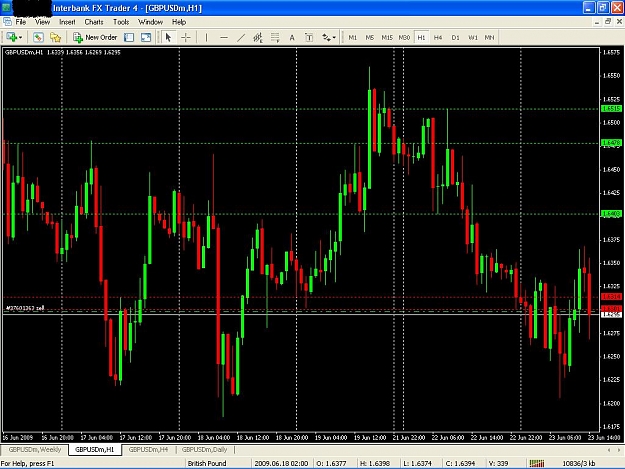625x469 pixels.
Task: Select the Crosshair tool
Action: click(x=186, y=37)
